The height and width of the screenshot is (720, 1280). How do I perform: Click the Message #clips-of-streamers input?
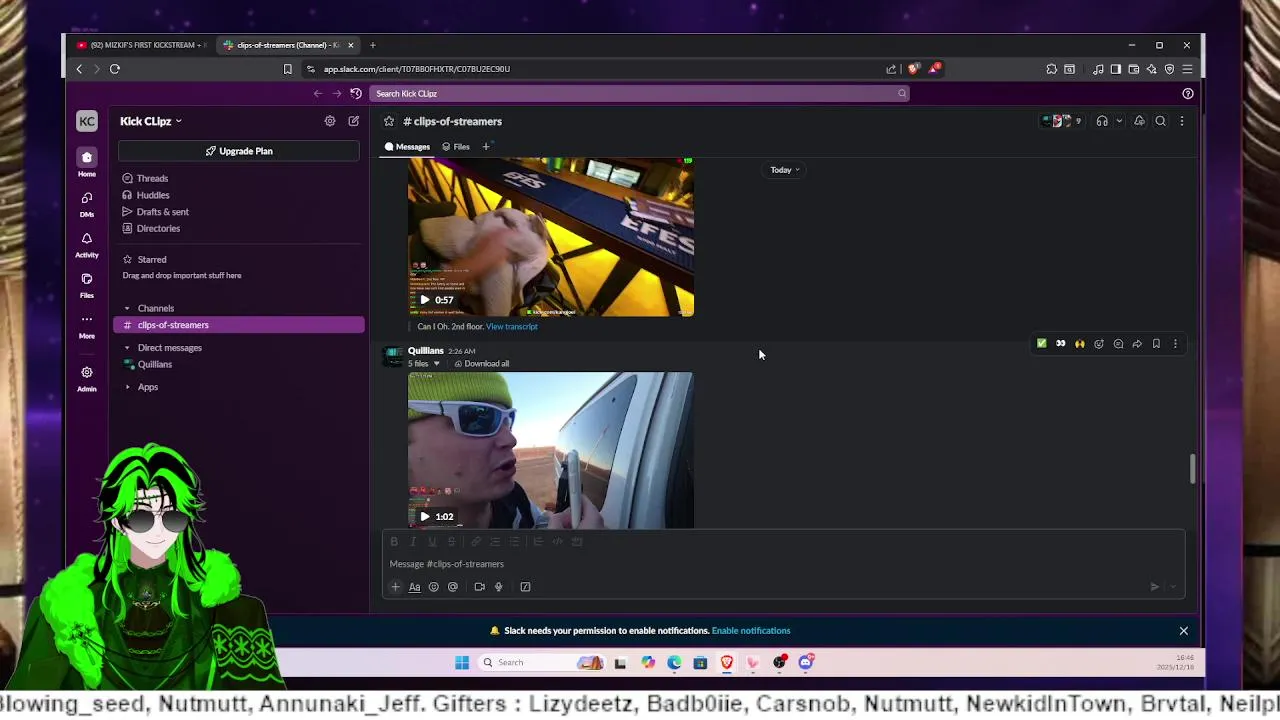784,564
